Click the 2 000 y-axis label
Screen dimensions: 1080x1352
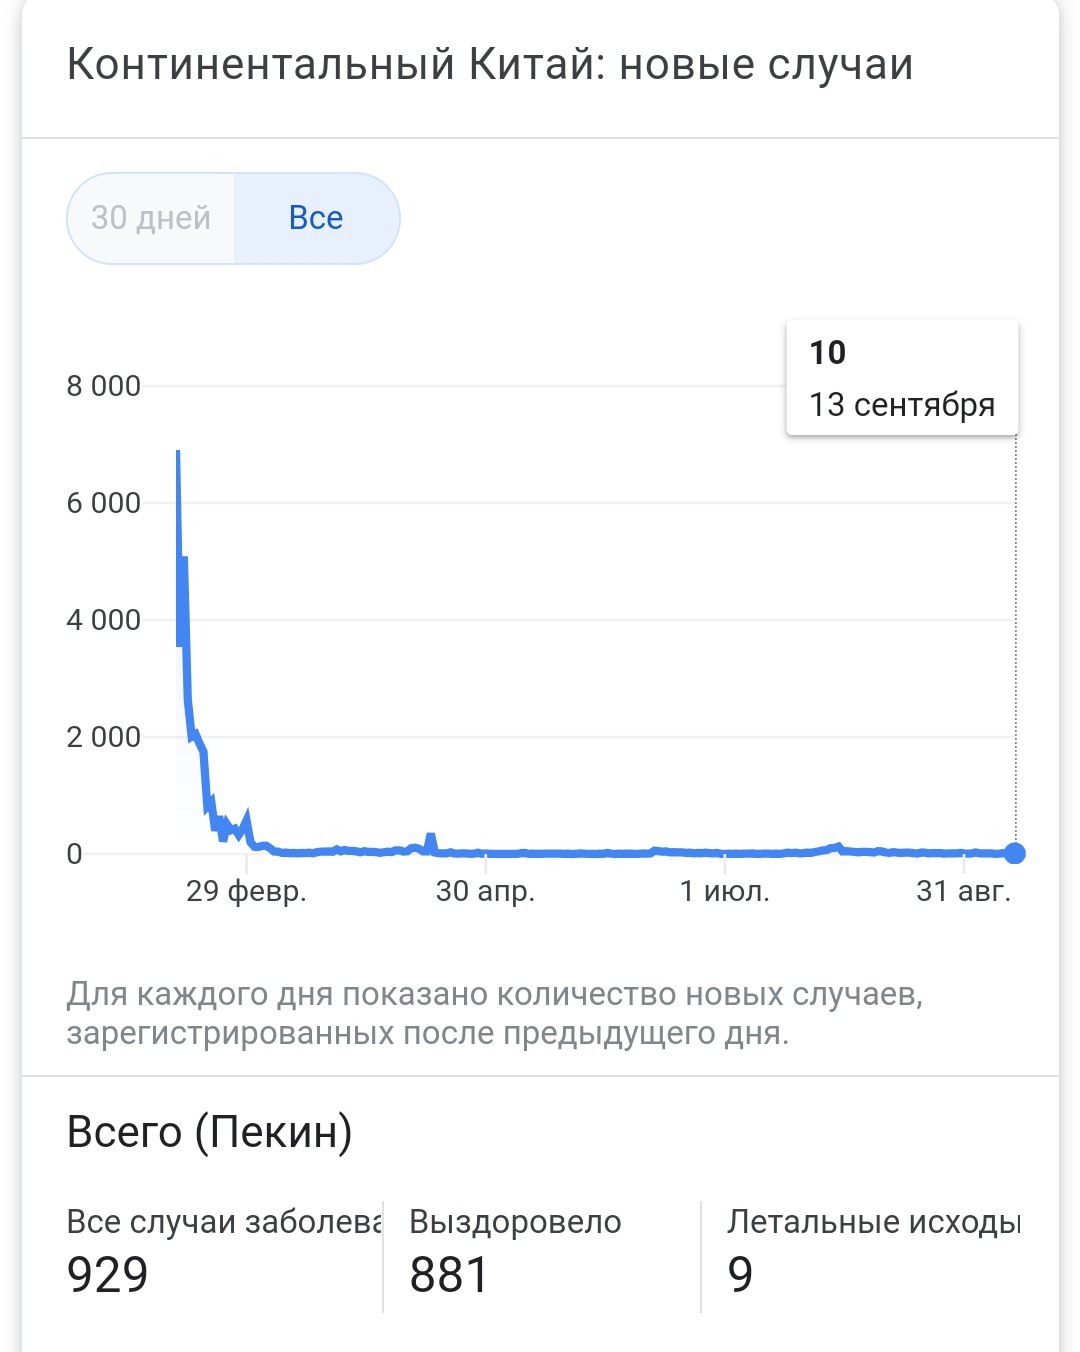(x=103, y=737)
